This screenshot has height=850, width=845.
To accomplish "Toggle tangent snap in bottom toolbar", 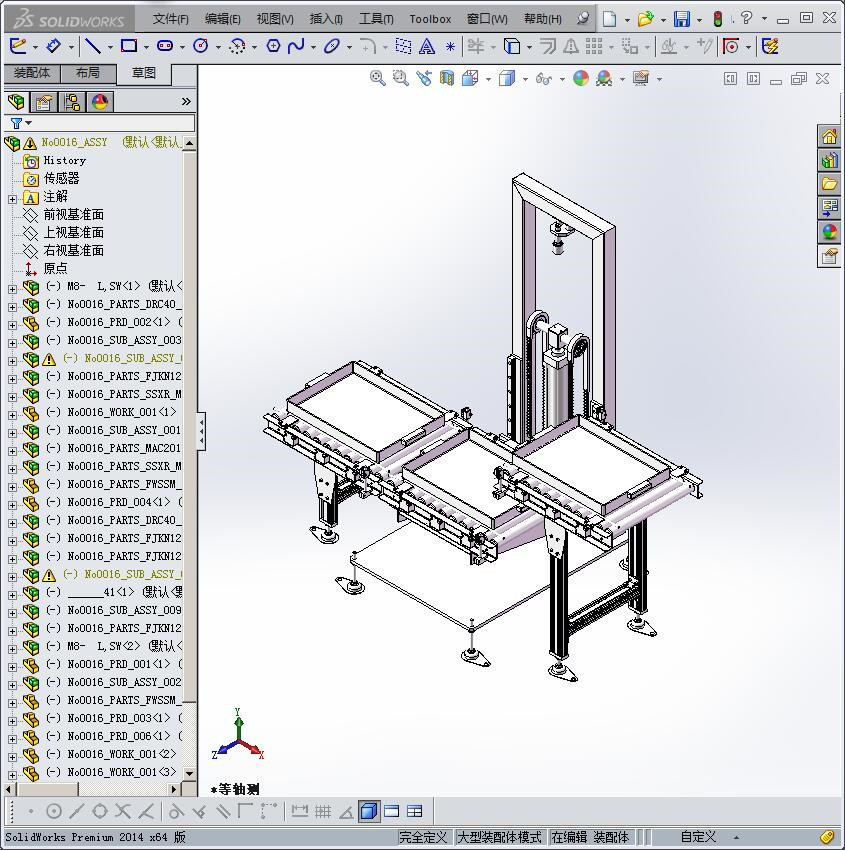I will click(x=176, y=811).
